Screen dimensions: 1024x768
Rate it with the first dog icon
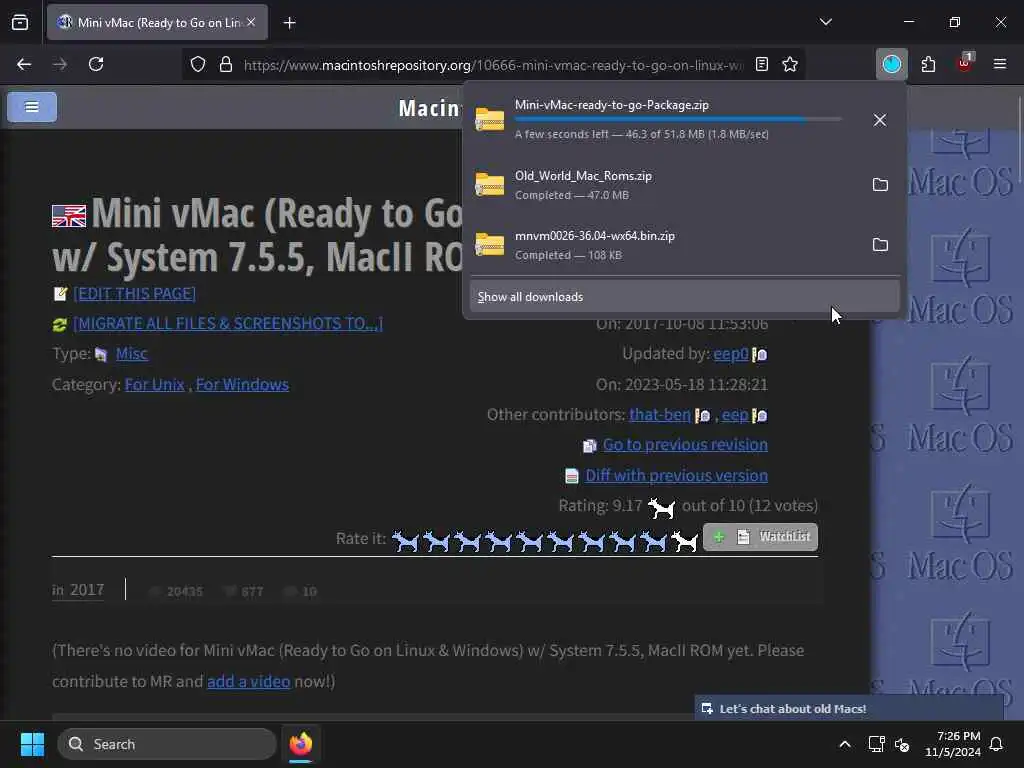click(x=405, y=541)
